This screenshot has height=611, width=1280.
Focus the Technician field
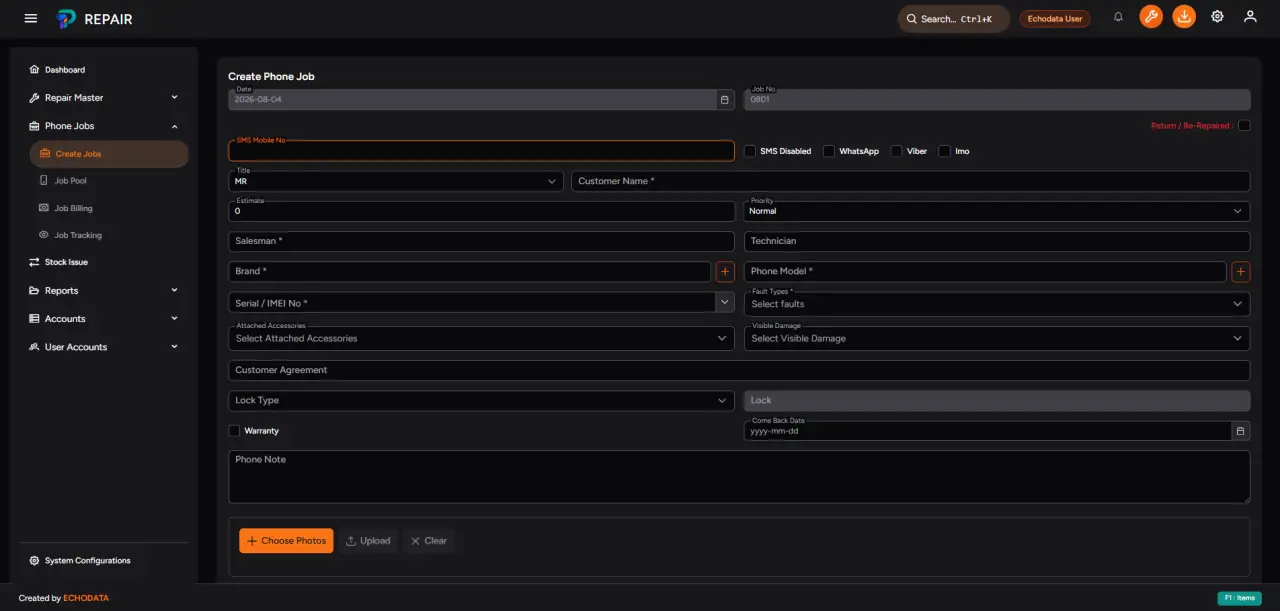coord(997,241)
